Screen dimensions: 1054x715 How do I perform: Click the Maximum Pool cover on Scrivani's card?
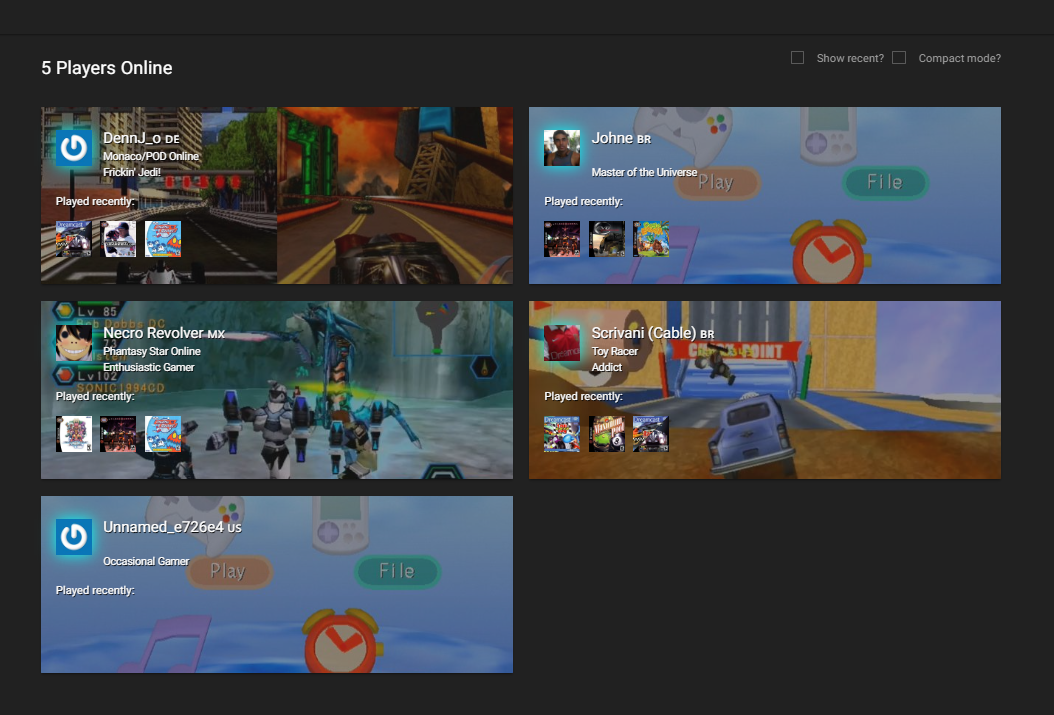click(x=606, y=434)
